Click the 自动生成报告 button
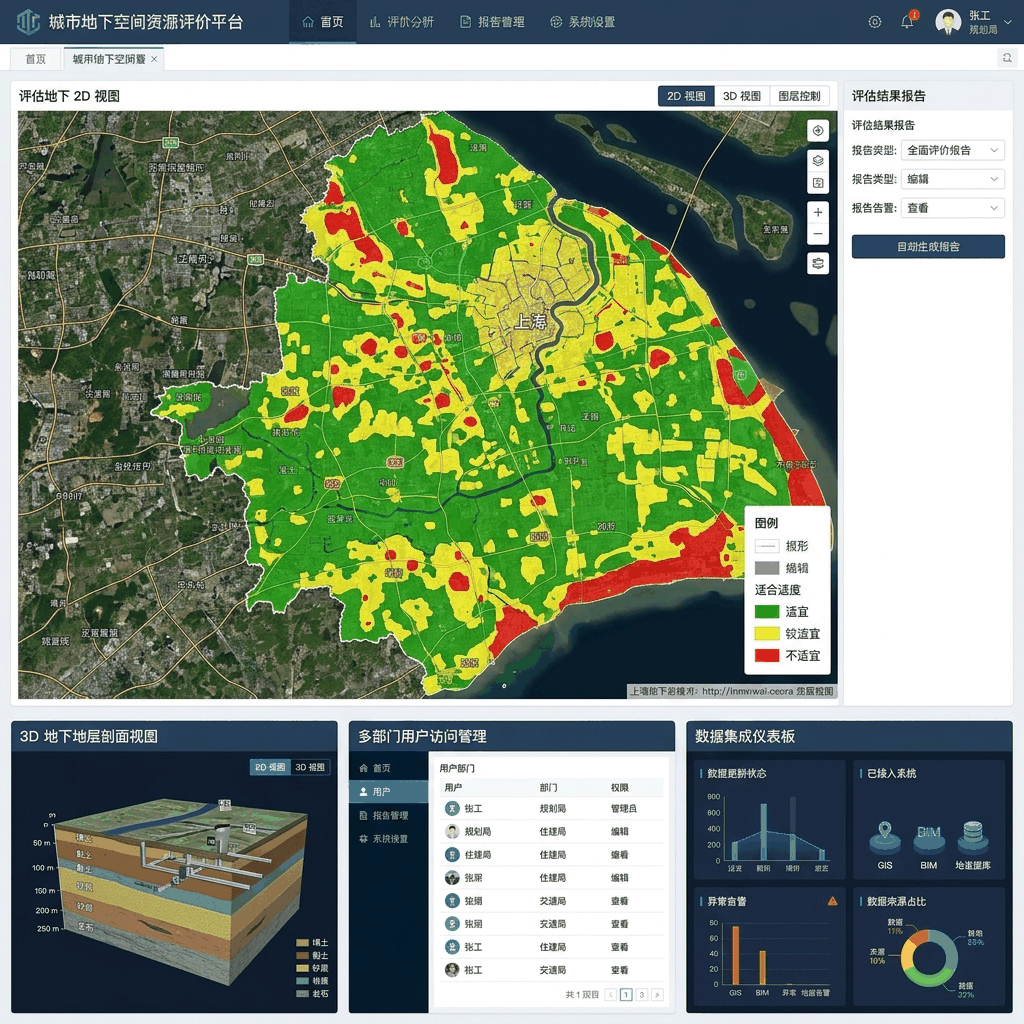 pyautogui.click(x=928, y=247)
